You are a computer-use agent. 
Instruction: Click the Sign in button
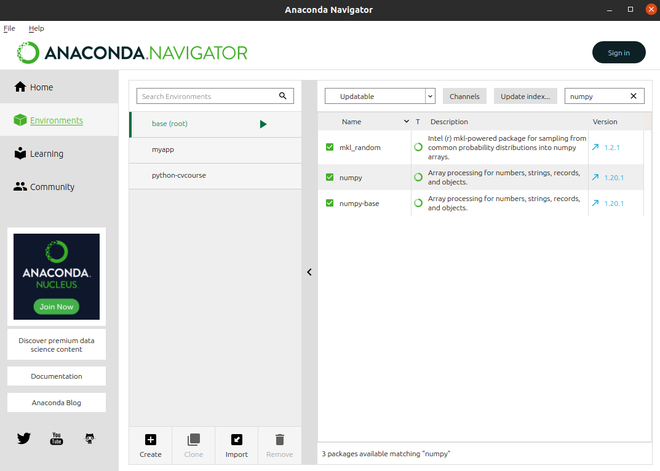click(x=619, y=53)
